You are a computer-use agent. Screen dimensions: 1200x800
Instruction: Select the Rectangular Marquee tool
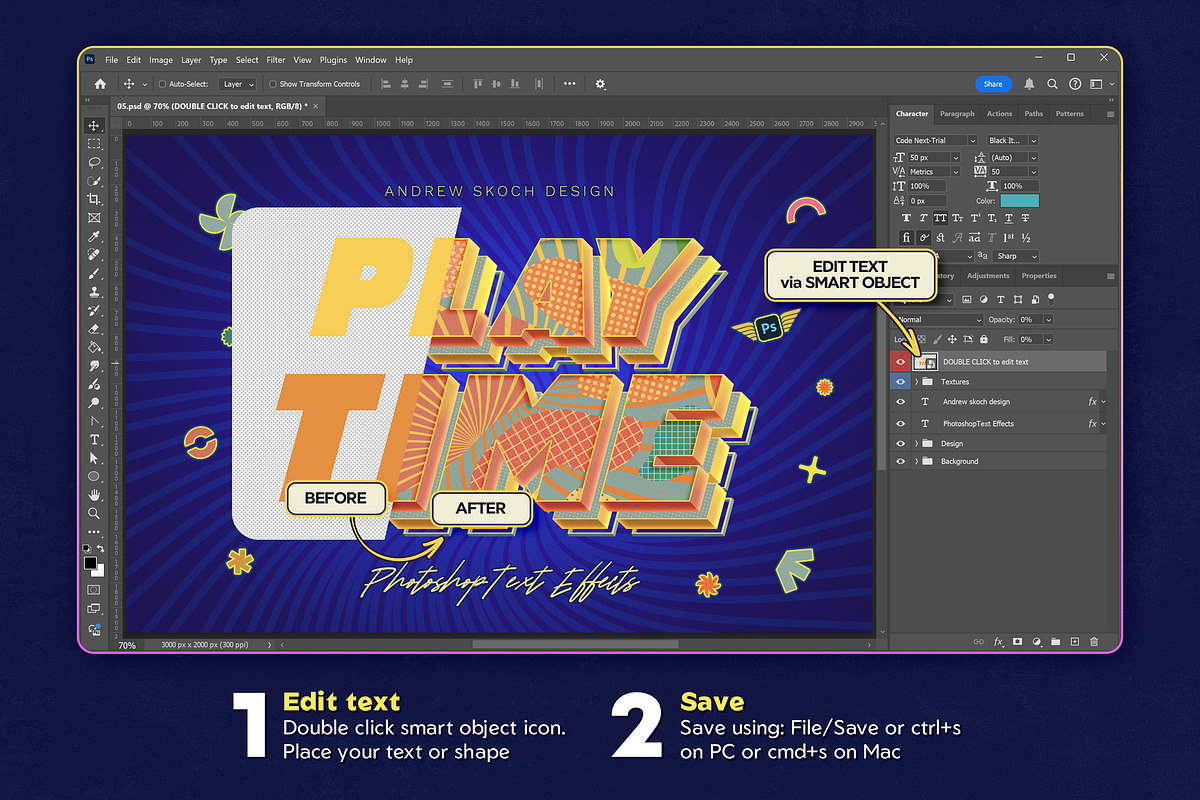coord(94,144)
